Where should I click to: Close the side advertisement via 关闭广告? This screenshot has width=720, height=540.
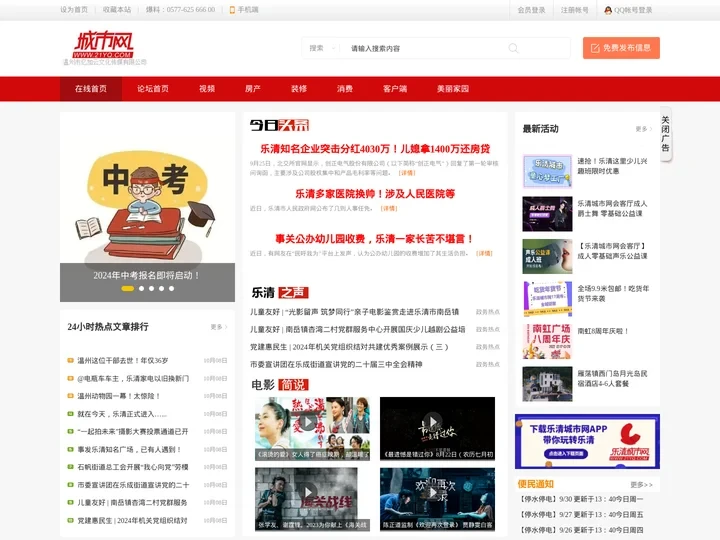click(665, 134)
